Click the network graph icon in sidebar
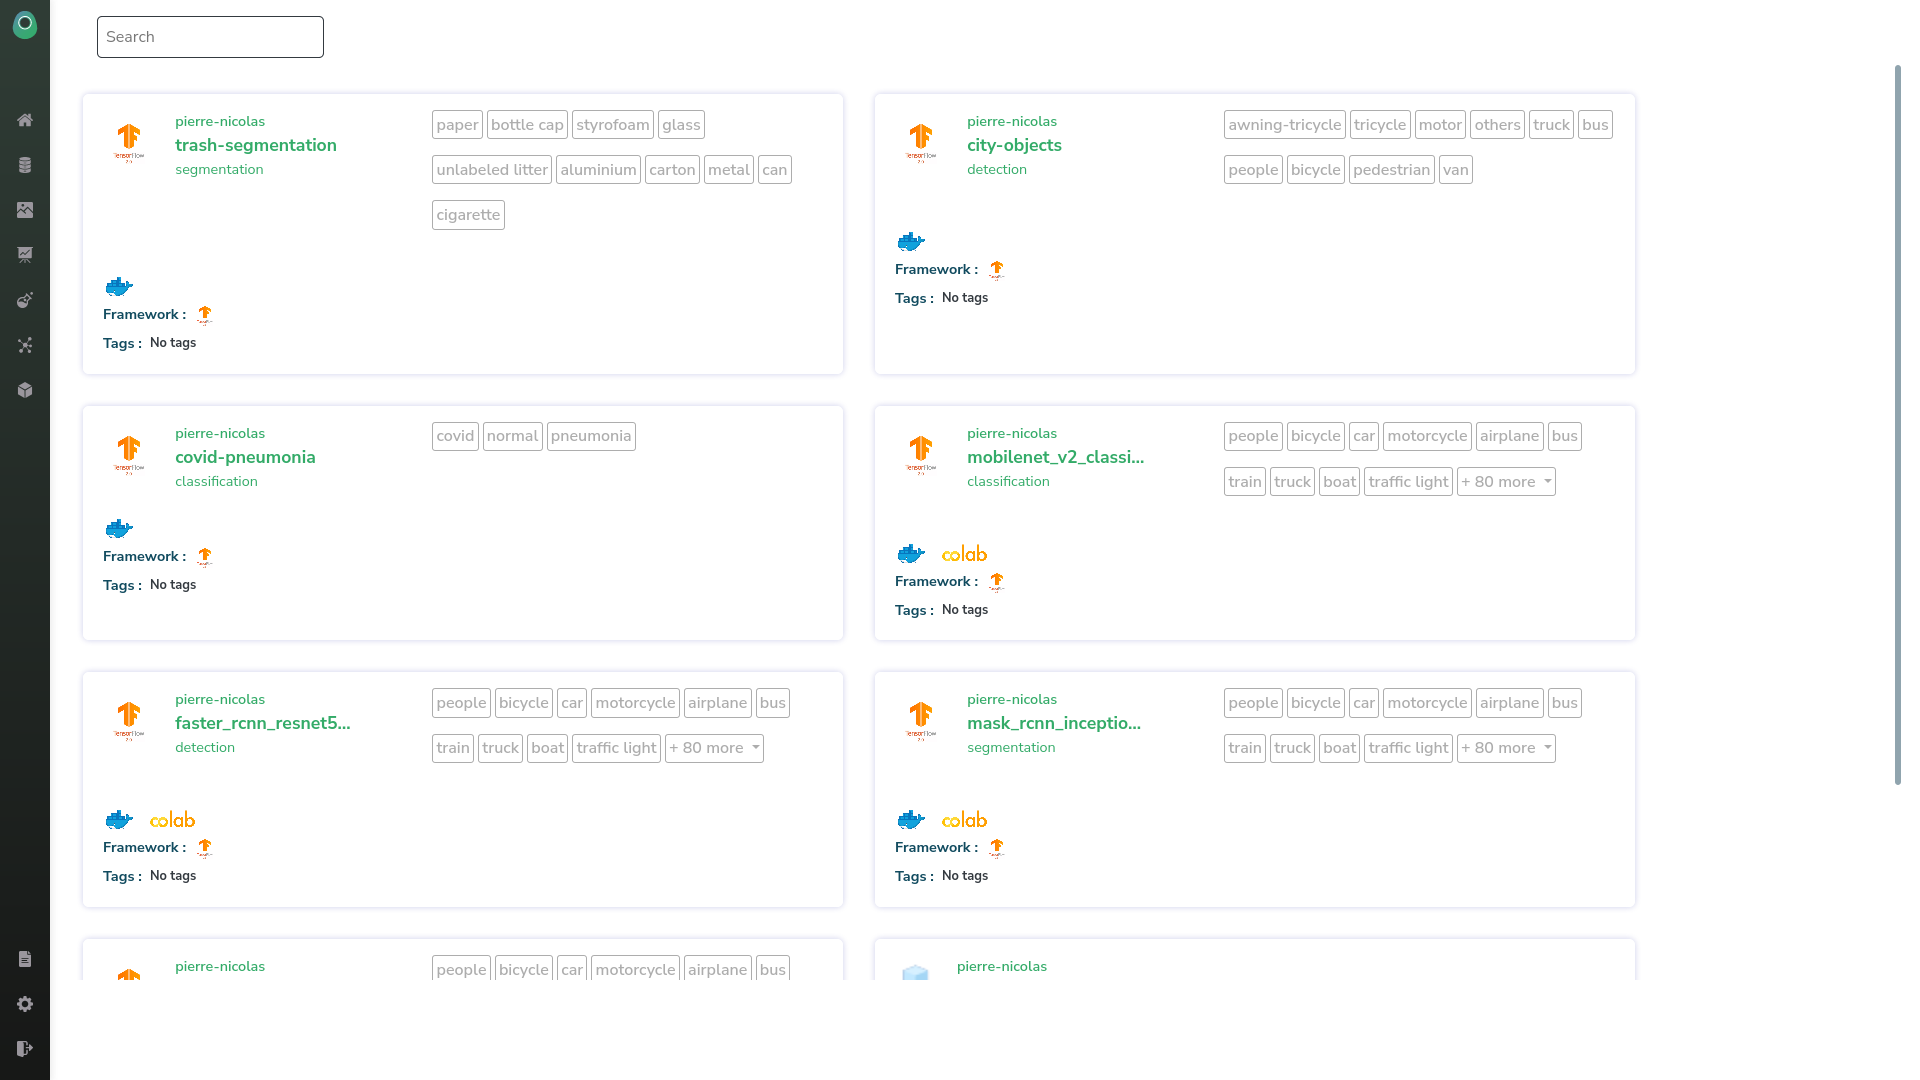The image size is (1920, 1080). [25, 345]
